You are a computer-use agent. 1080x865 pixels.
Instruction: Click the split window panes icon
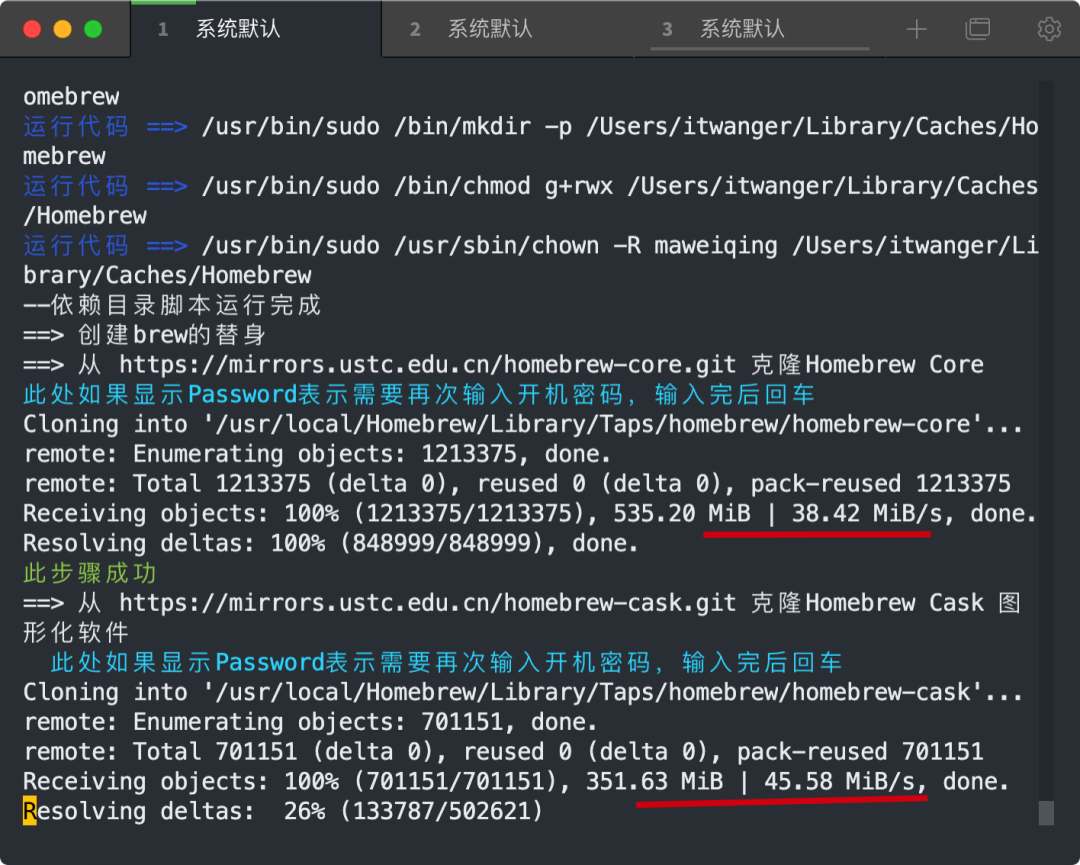[977, 29]
